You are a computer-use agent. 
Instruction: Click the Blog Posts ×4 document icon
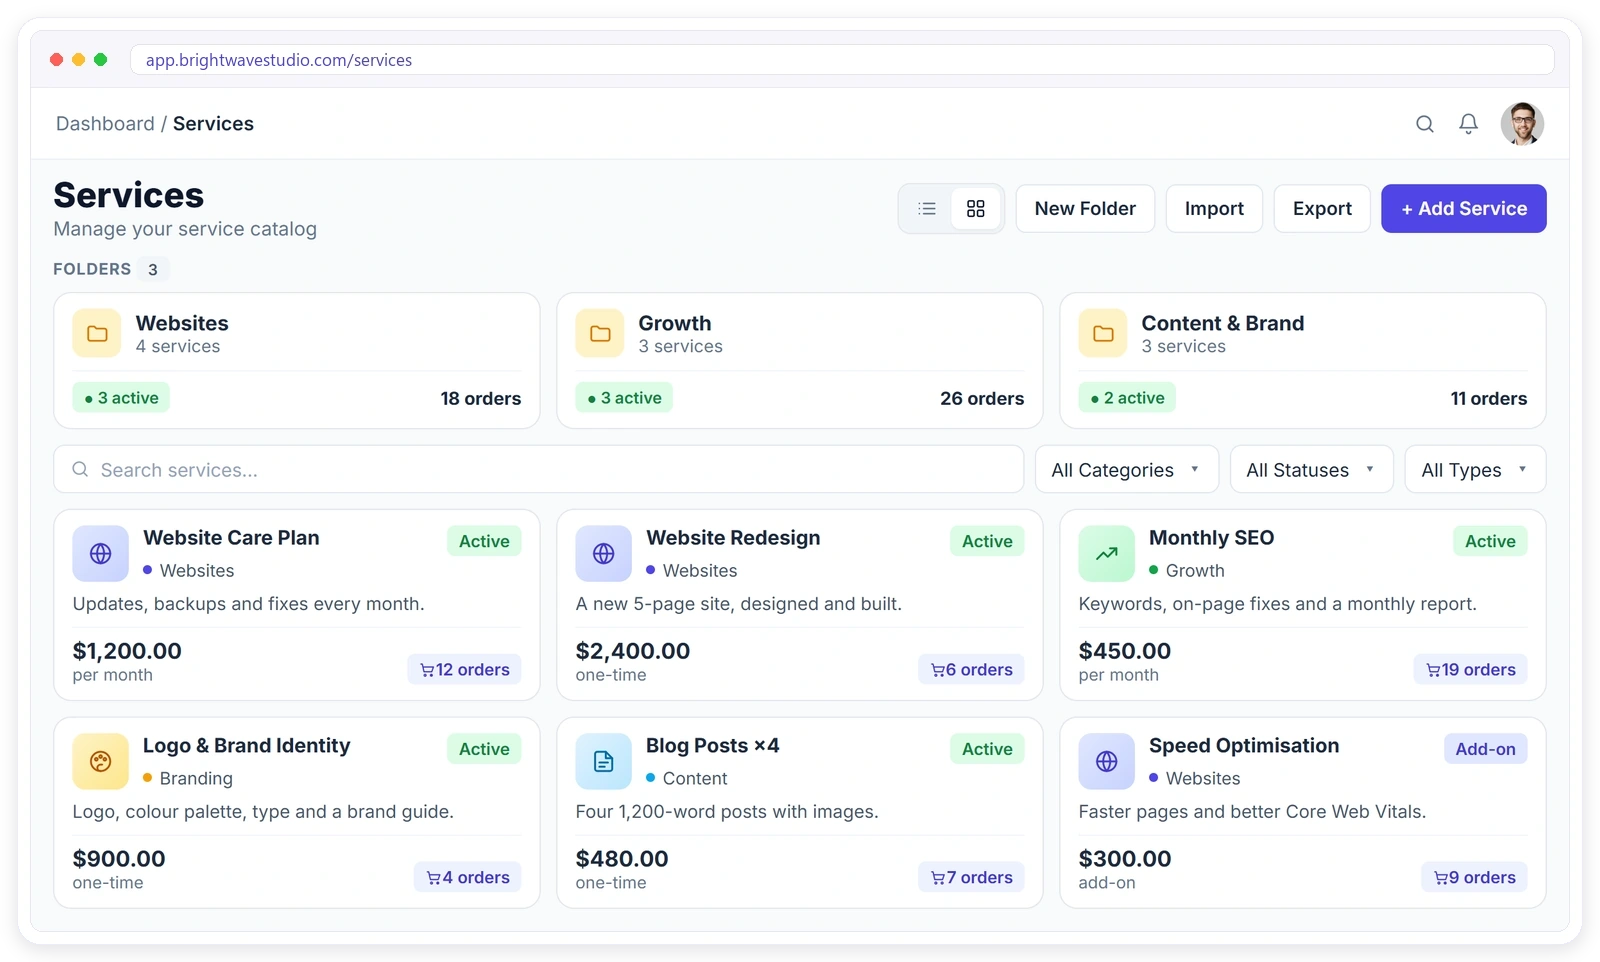point(604,761)
